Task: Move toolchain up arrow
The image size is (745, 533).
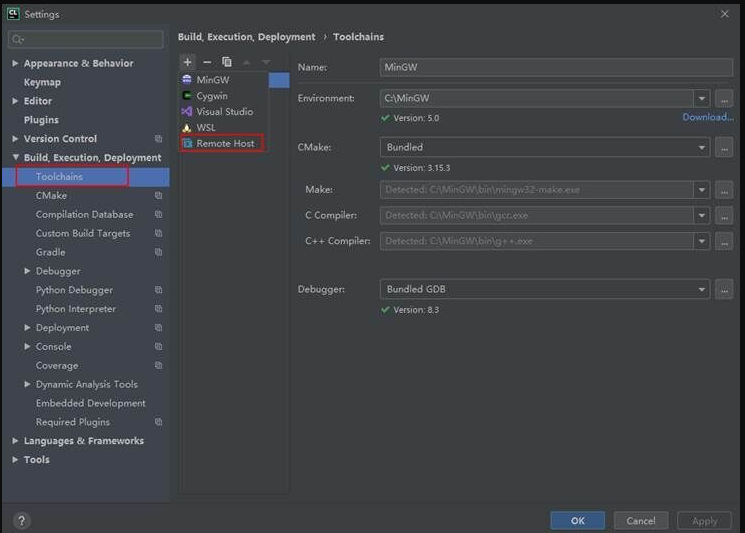Action: tap(246, 62)
